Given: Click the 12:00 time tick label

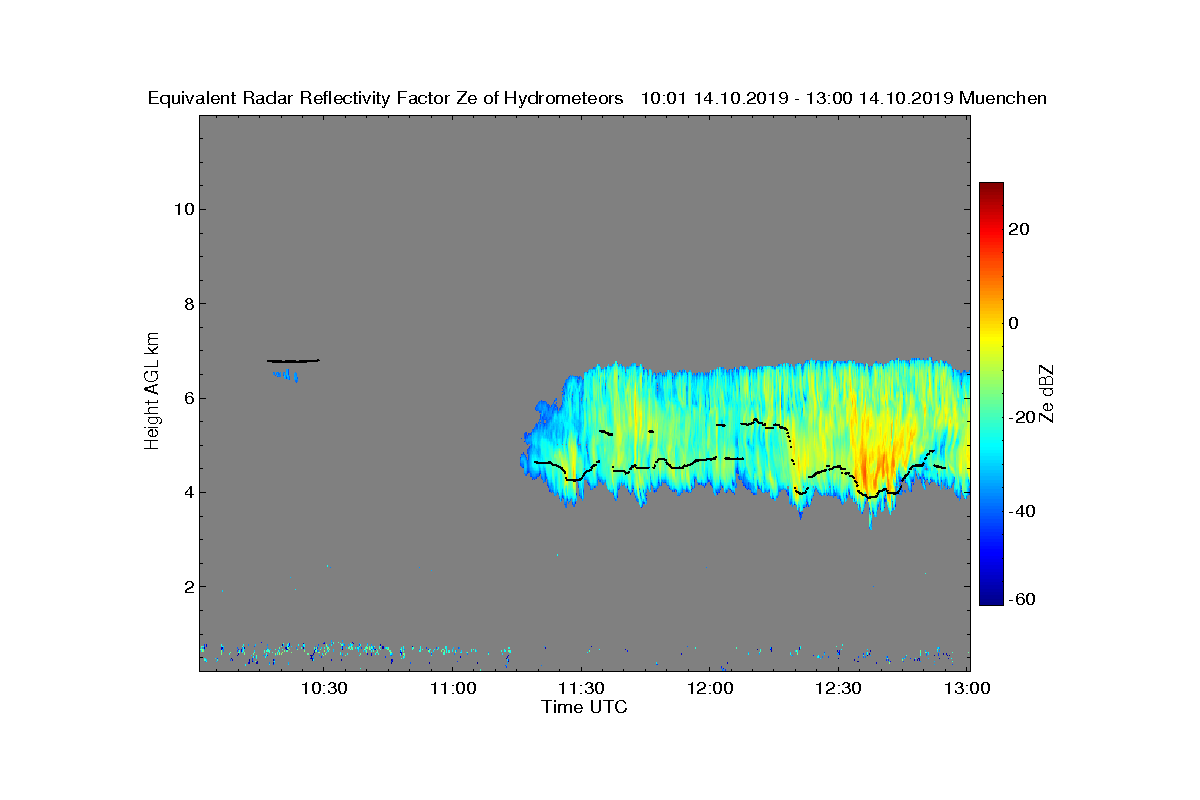Looking at the screenshot, I should coord(710,688).
